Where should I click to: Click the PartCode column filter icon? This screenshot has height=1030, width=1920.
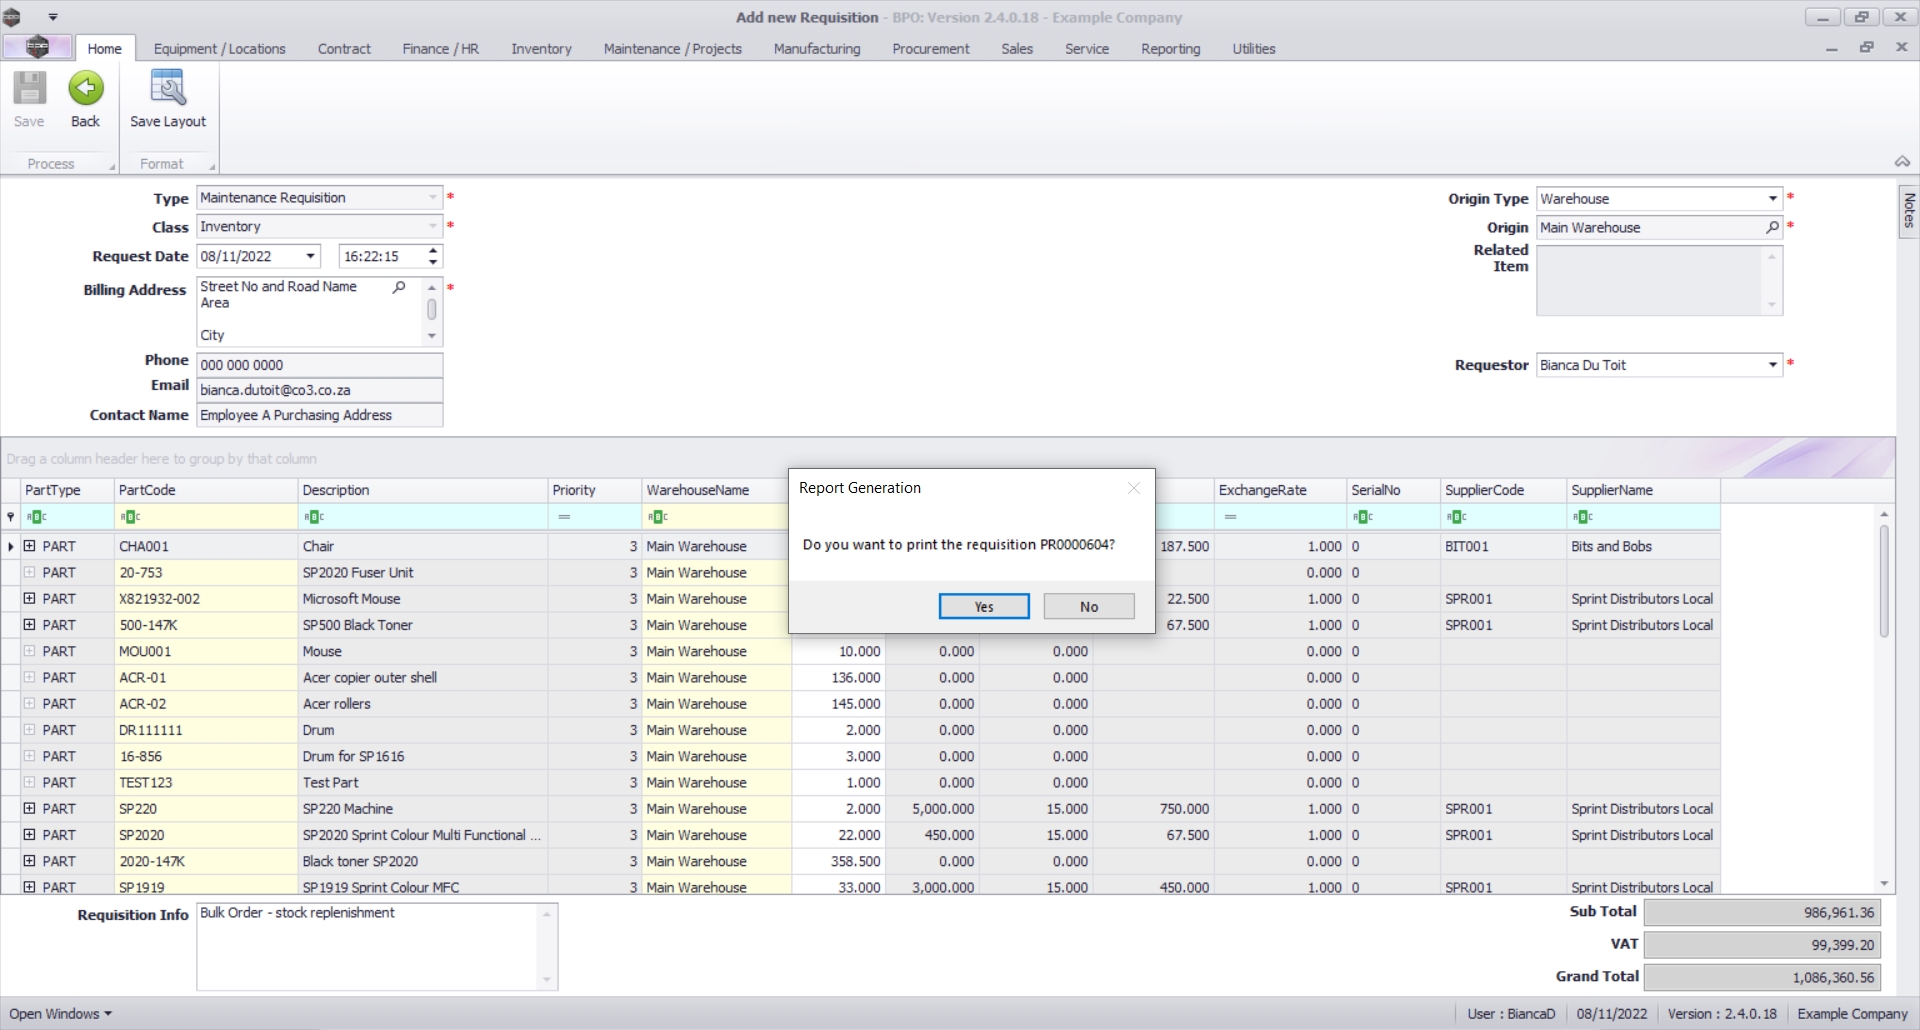coord(129,517)
